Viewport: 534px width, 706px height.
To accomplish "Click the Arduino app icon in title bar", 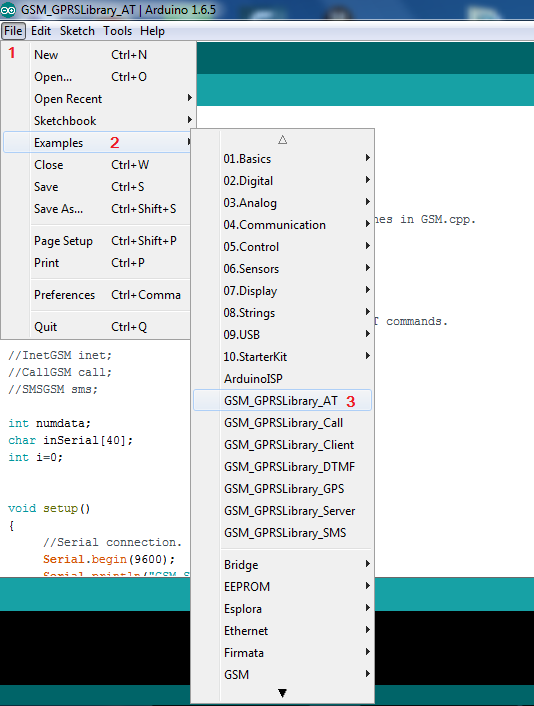I will [8, 9].
